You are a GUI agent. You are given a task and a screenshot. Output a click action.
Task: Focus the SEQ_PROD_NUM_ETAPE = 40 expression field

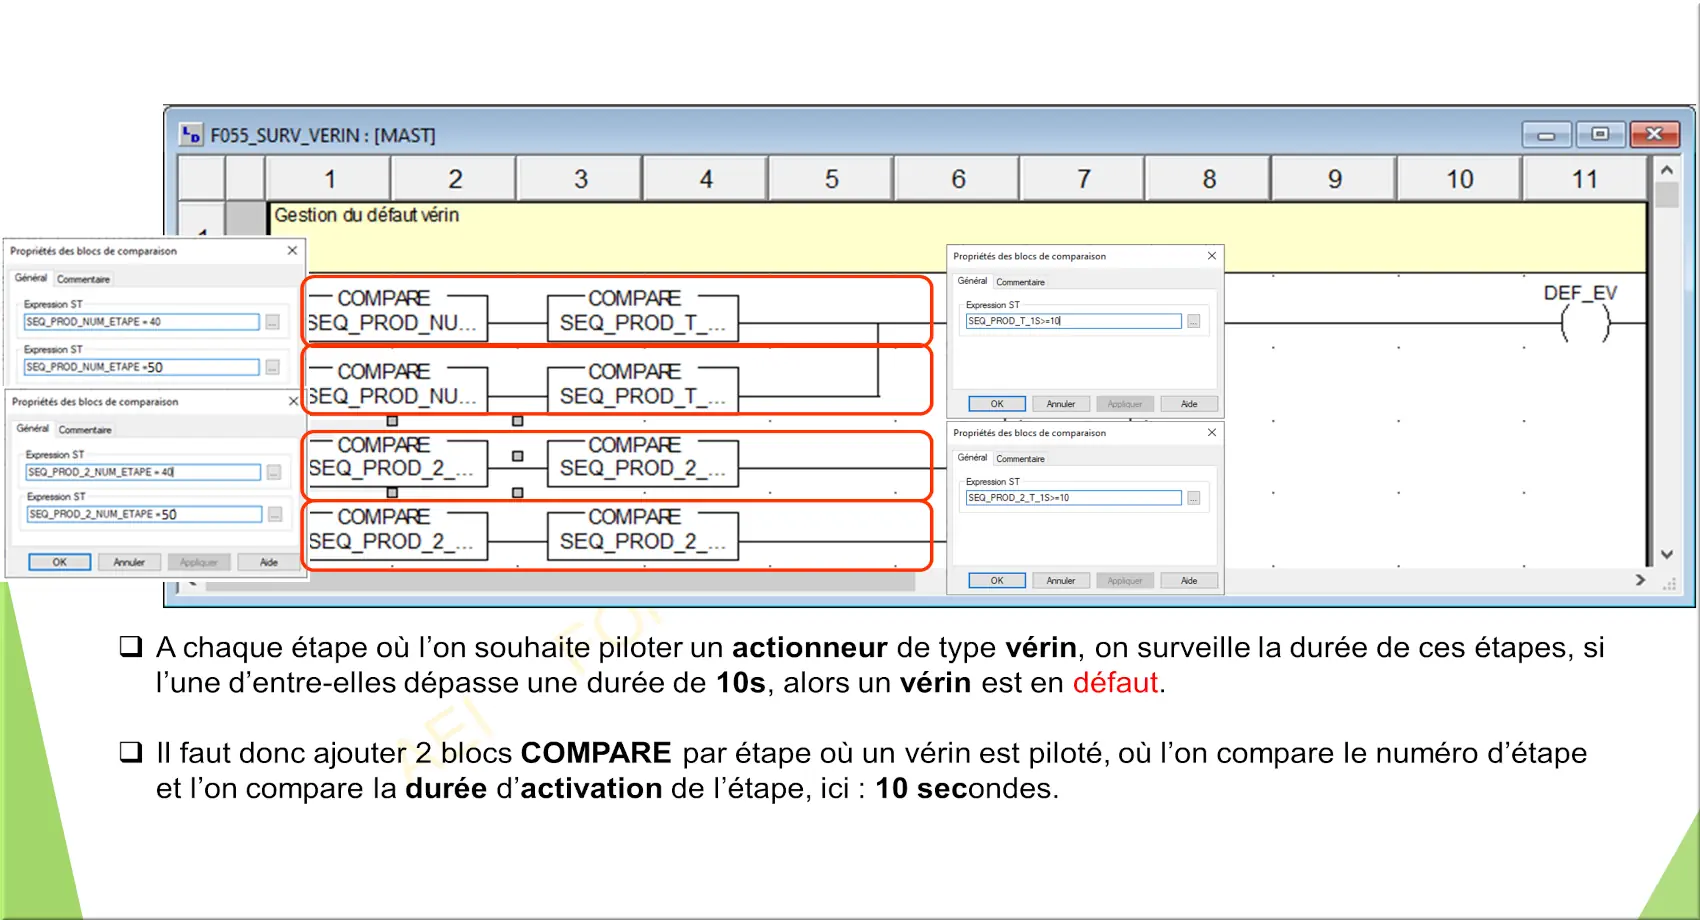point(141,322)
